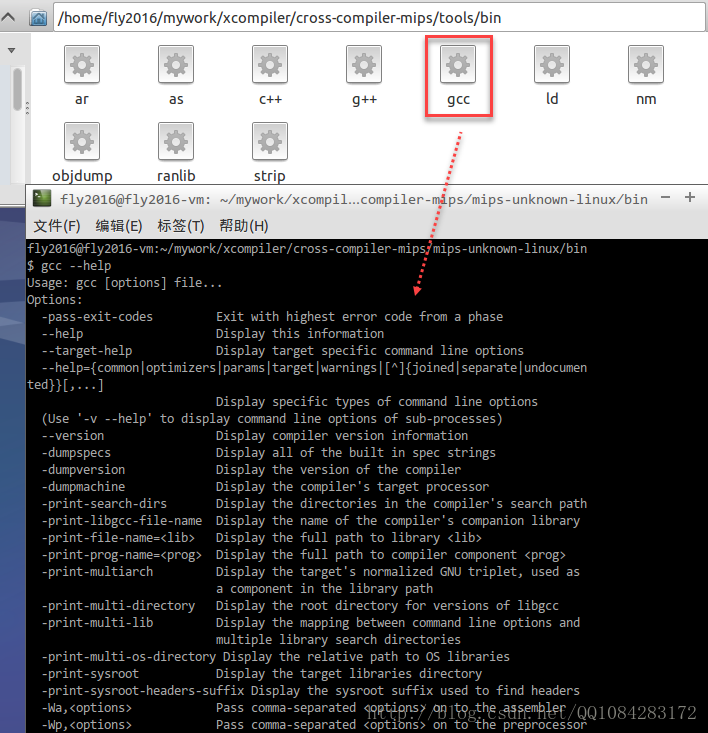Maximize the terminal window with plus button
Screen dimensions: 708x733
(x=690, y=198)
